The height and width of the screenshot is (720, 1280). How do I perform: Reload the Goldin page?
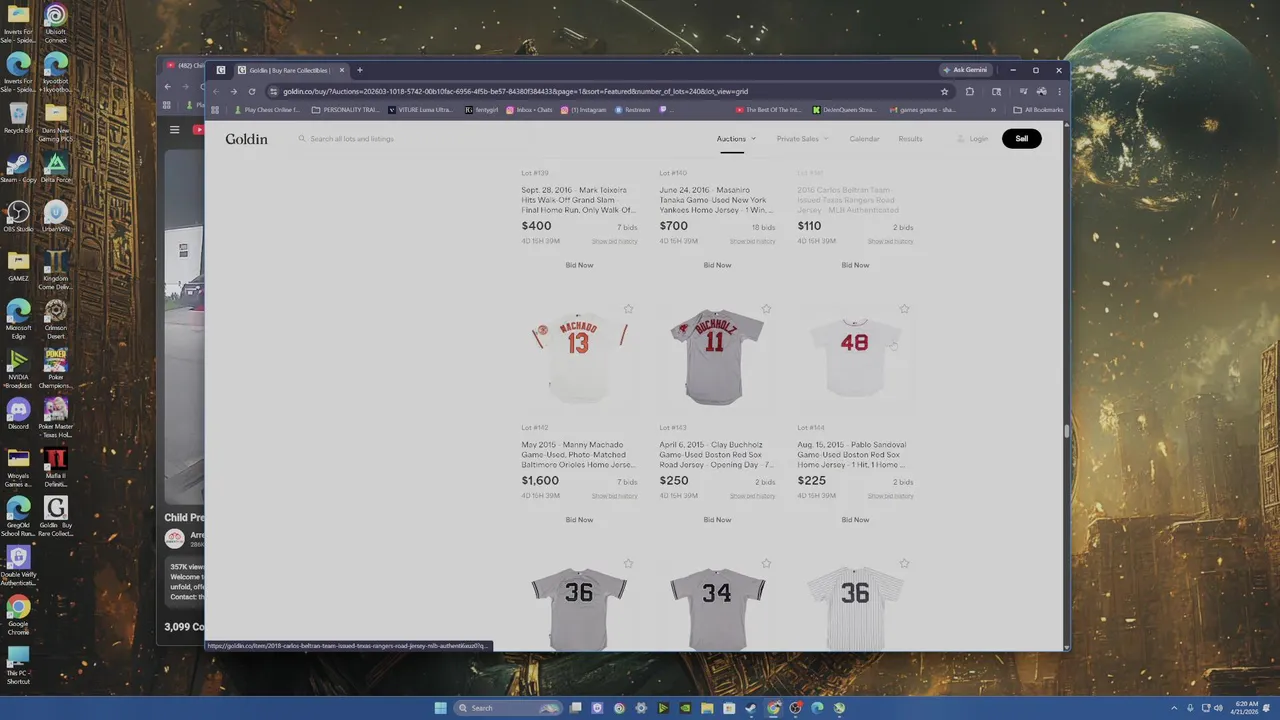point(252,91)
